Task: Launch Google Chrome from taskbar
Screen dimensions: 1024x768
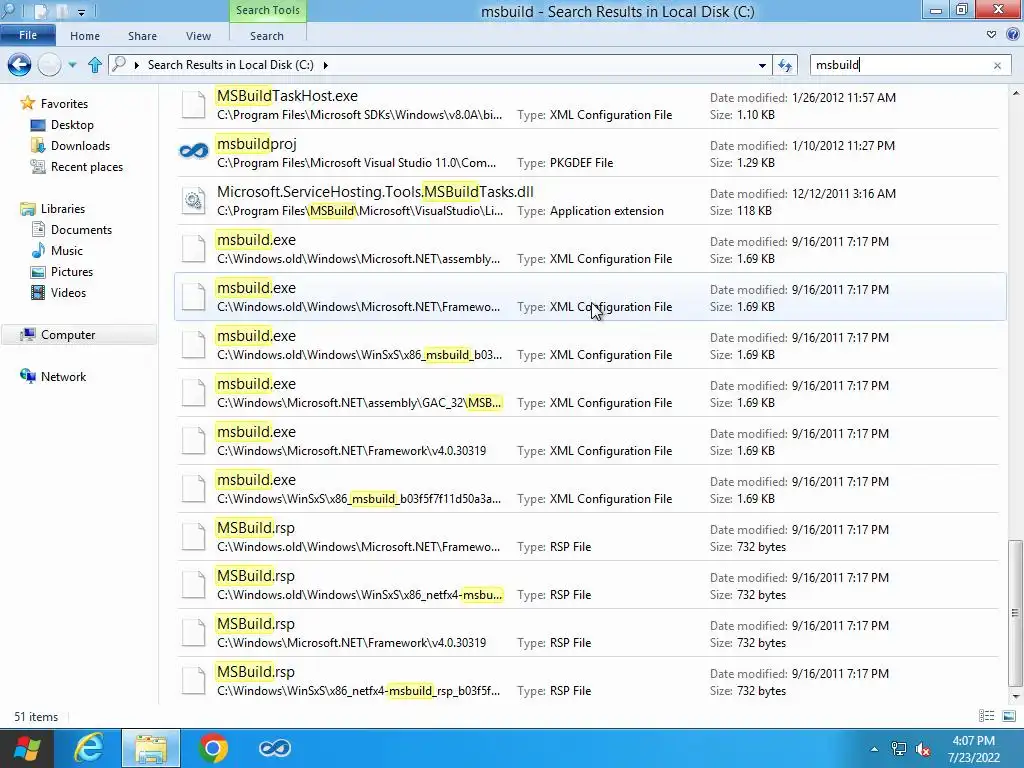Action: point(213,748)
